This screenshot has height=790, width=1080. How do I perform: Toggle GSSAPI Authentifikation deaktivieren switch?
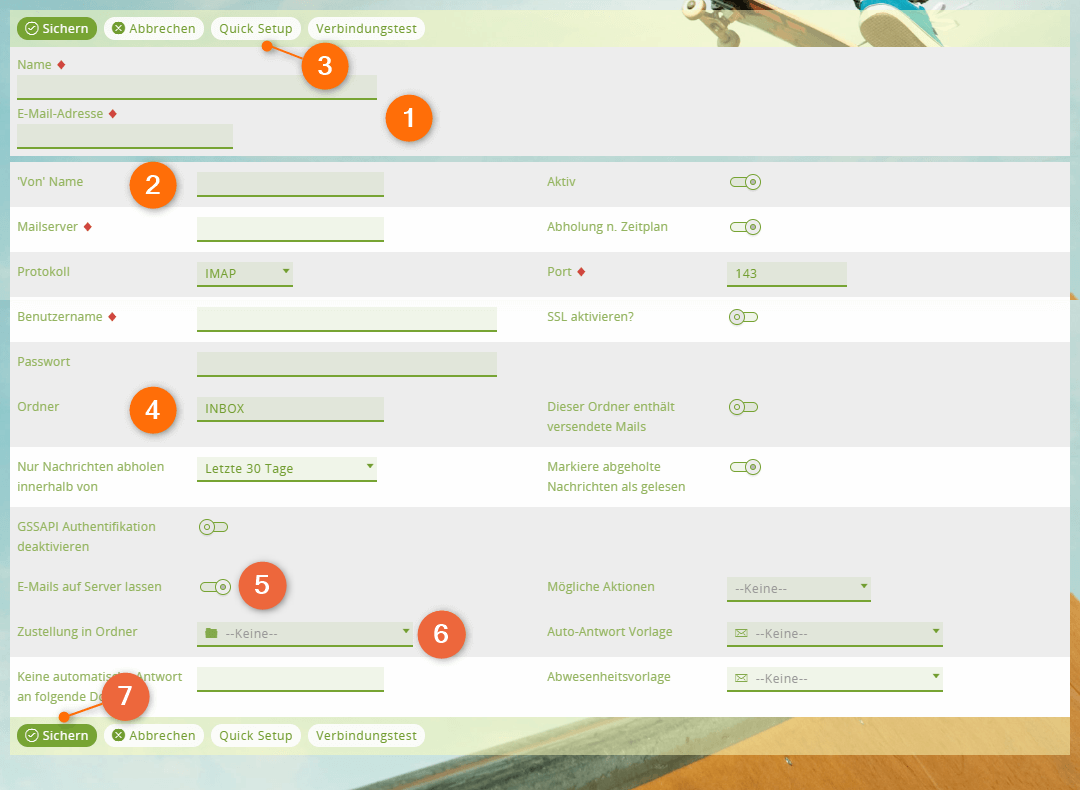(214, 527)
